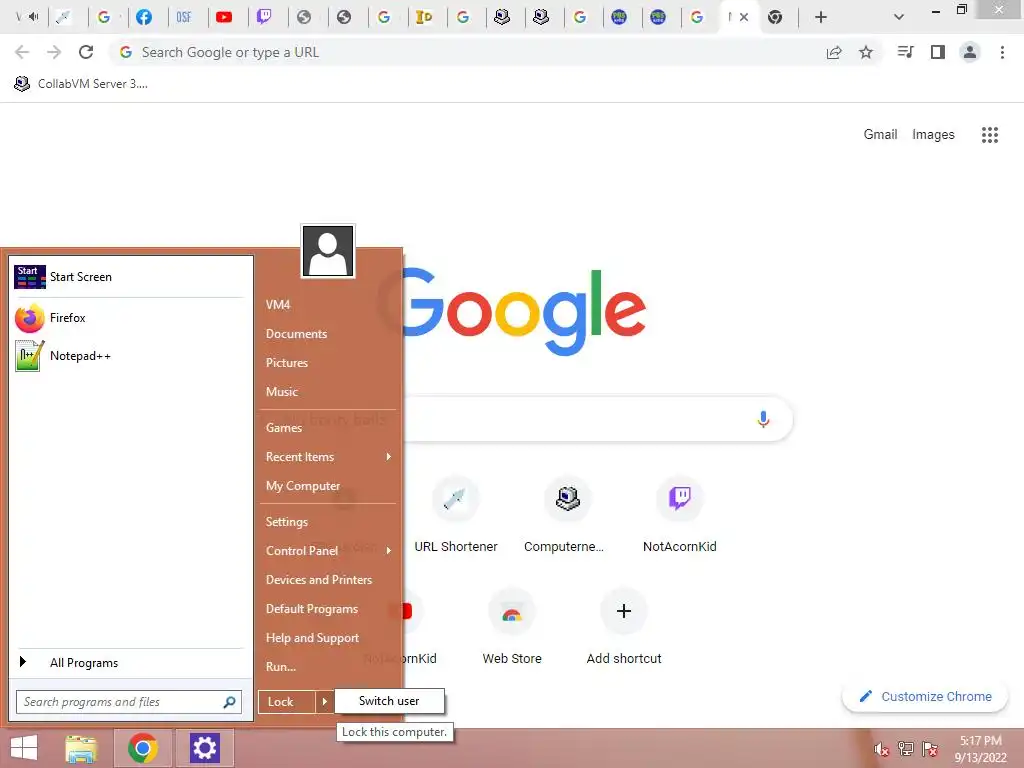Open the URL Shortener shortcut
This screenshot has width=1024, height=768.
[456, 515]
